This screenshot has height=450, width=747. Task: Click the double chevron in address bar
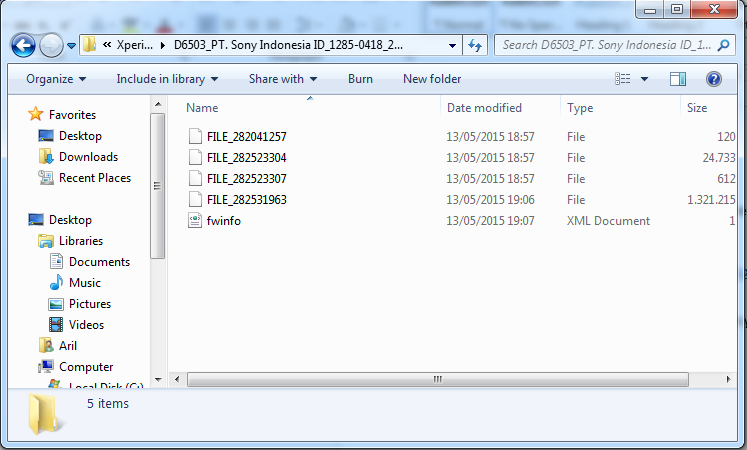click(x=107, y=45)
